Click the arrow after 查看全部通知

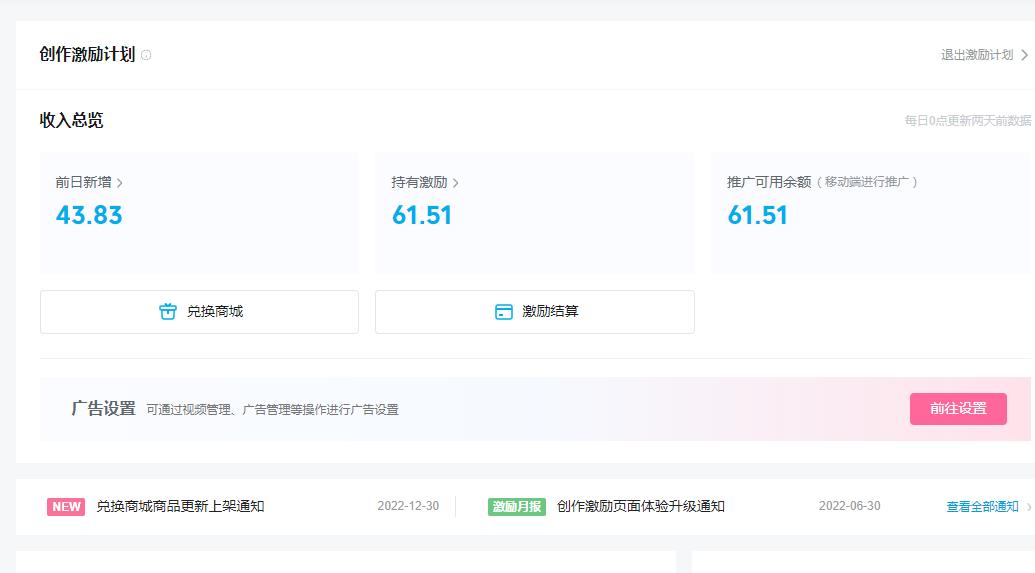pos(1028,507)
